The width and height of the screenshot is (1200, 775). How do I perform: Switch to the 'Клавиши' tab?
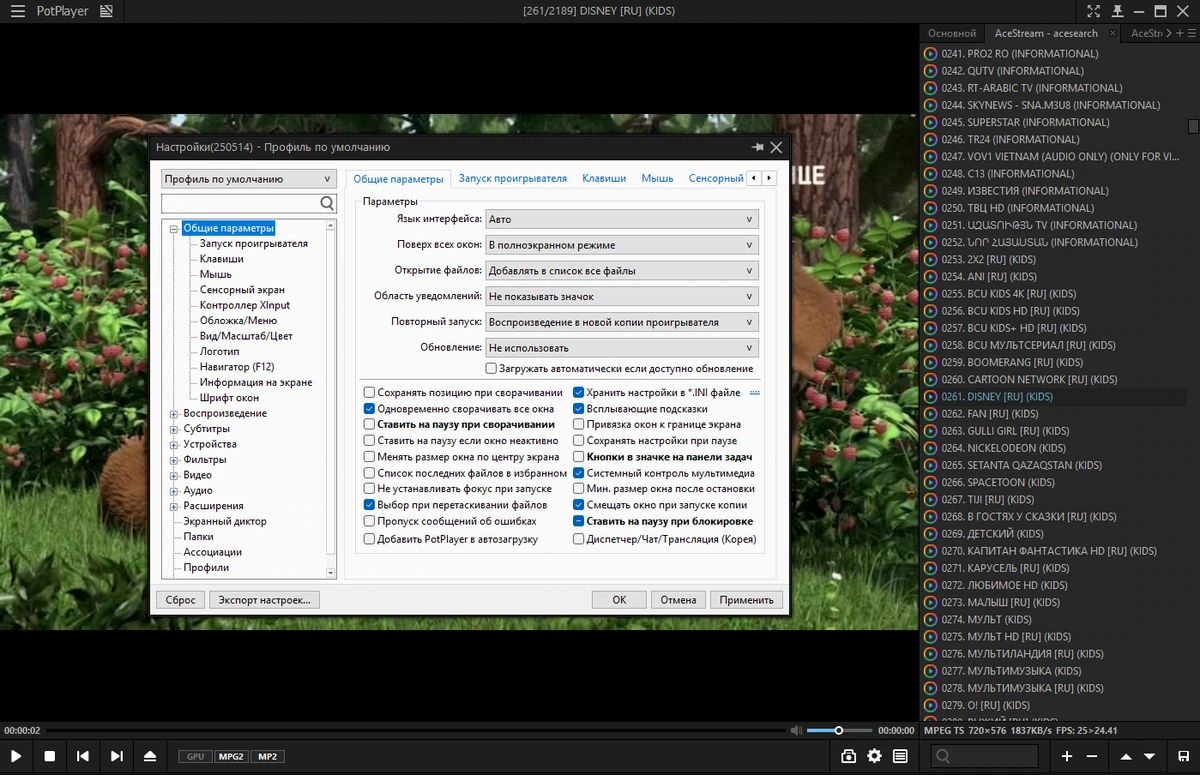(604, 178)
